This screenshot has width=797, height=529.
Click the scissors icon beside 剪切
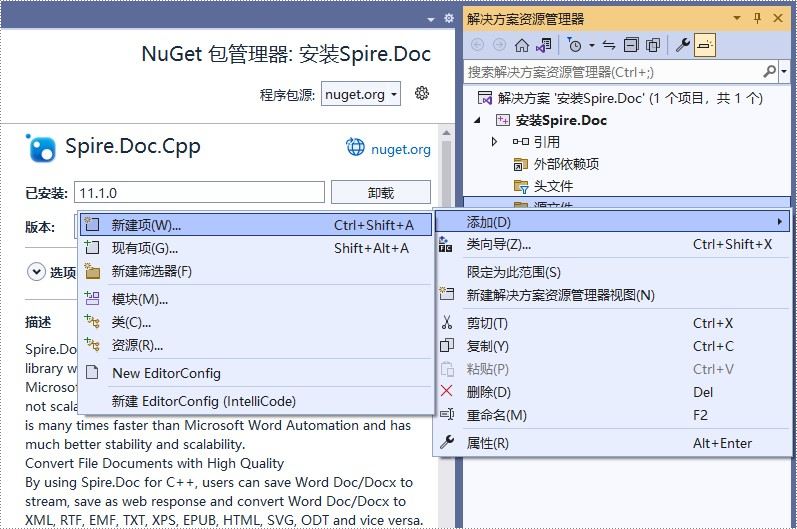(447, 322)
